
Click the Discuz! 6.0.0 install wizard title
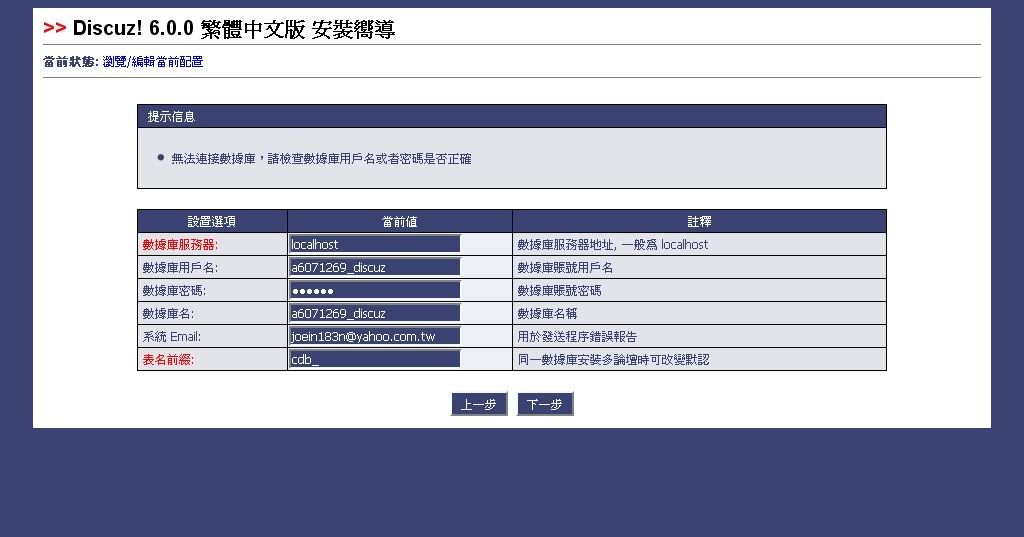point(234,29)
